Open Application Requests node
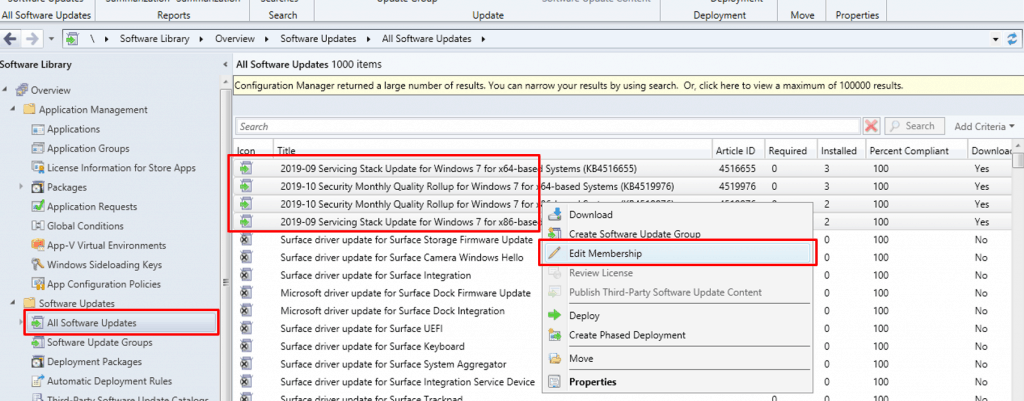1024x401 pixels. click(x=92, y=206)
